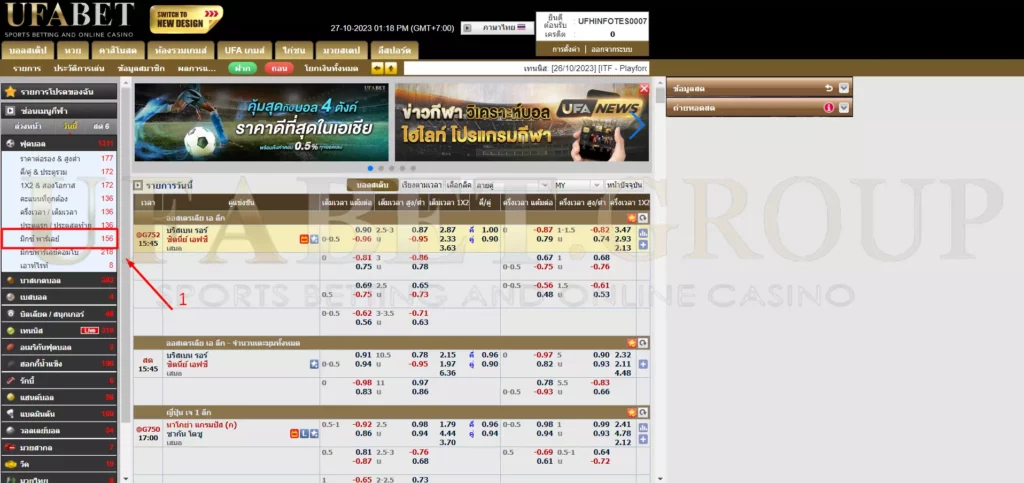
Task: Click the star favorites icon in sidebar
Action: click(10, 92)
